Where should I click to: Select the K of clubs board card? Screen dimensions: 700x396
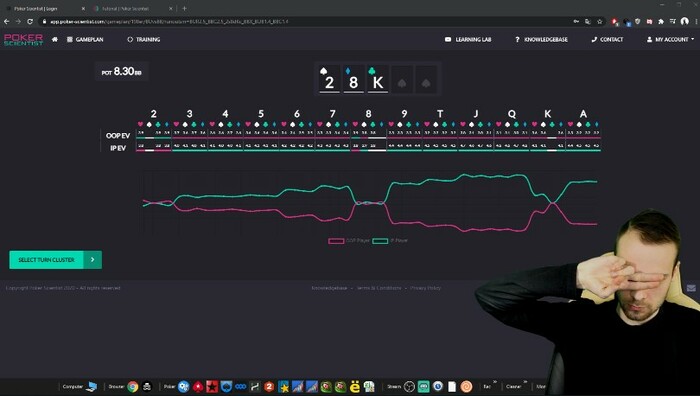(x=378, y=79)
